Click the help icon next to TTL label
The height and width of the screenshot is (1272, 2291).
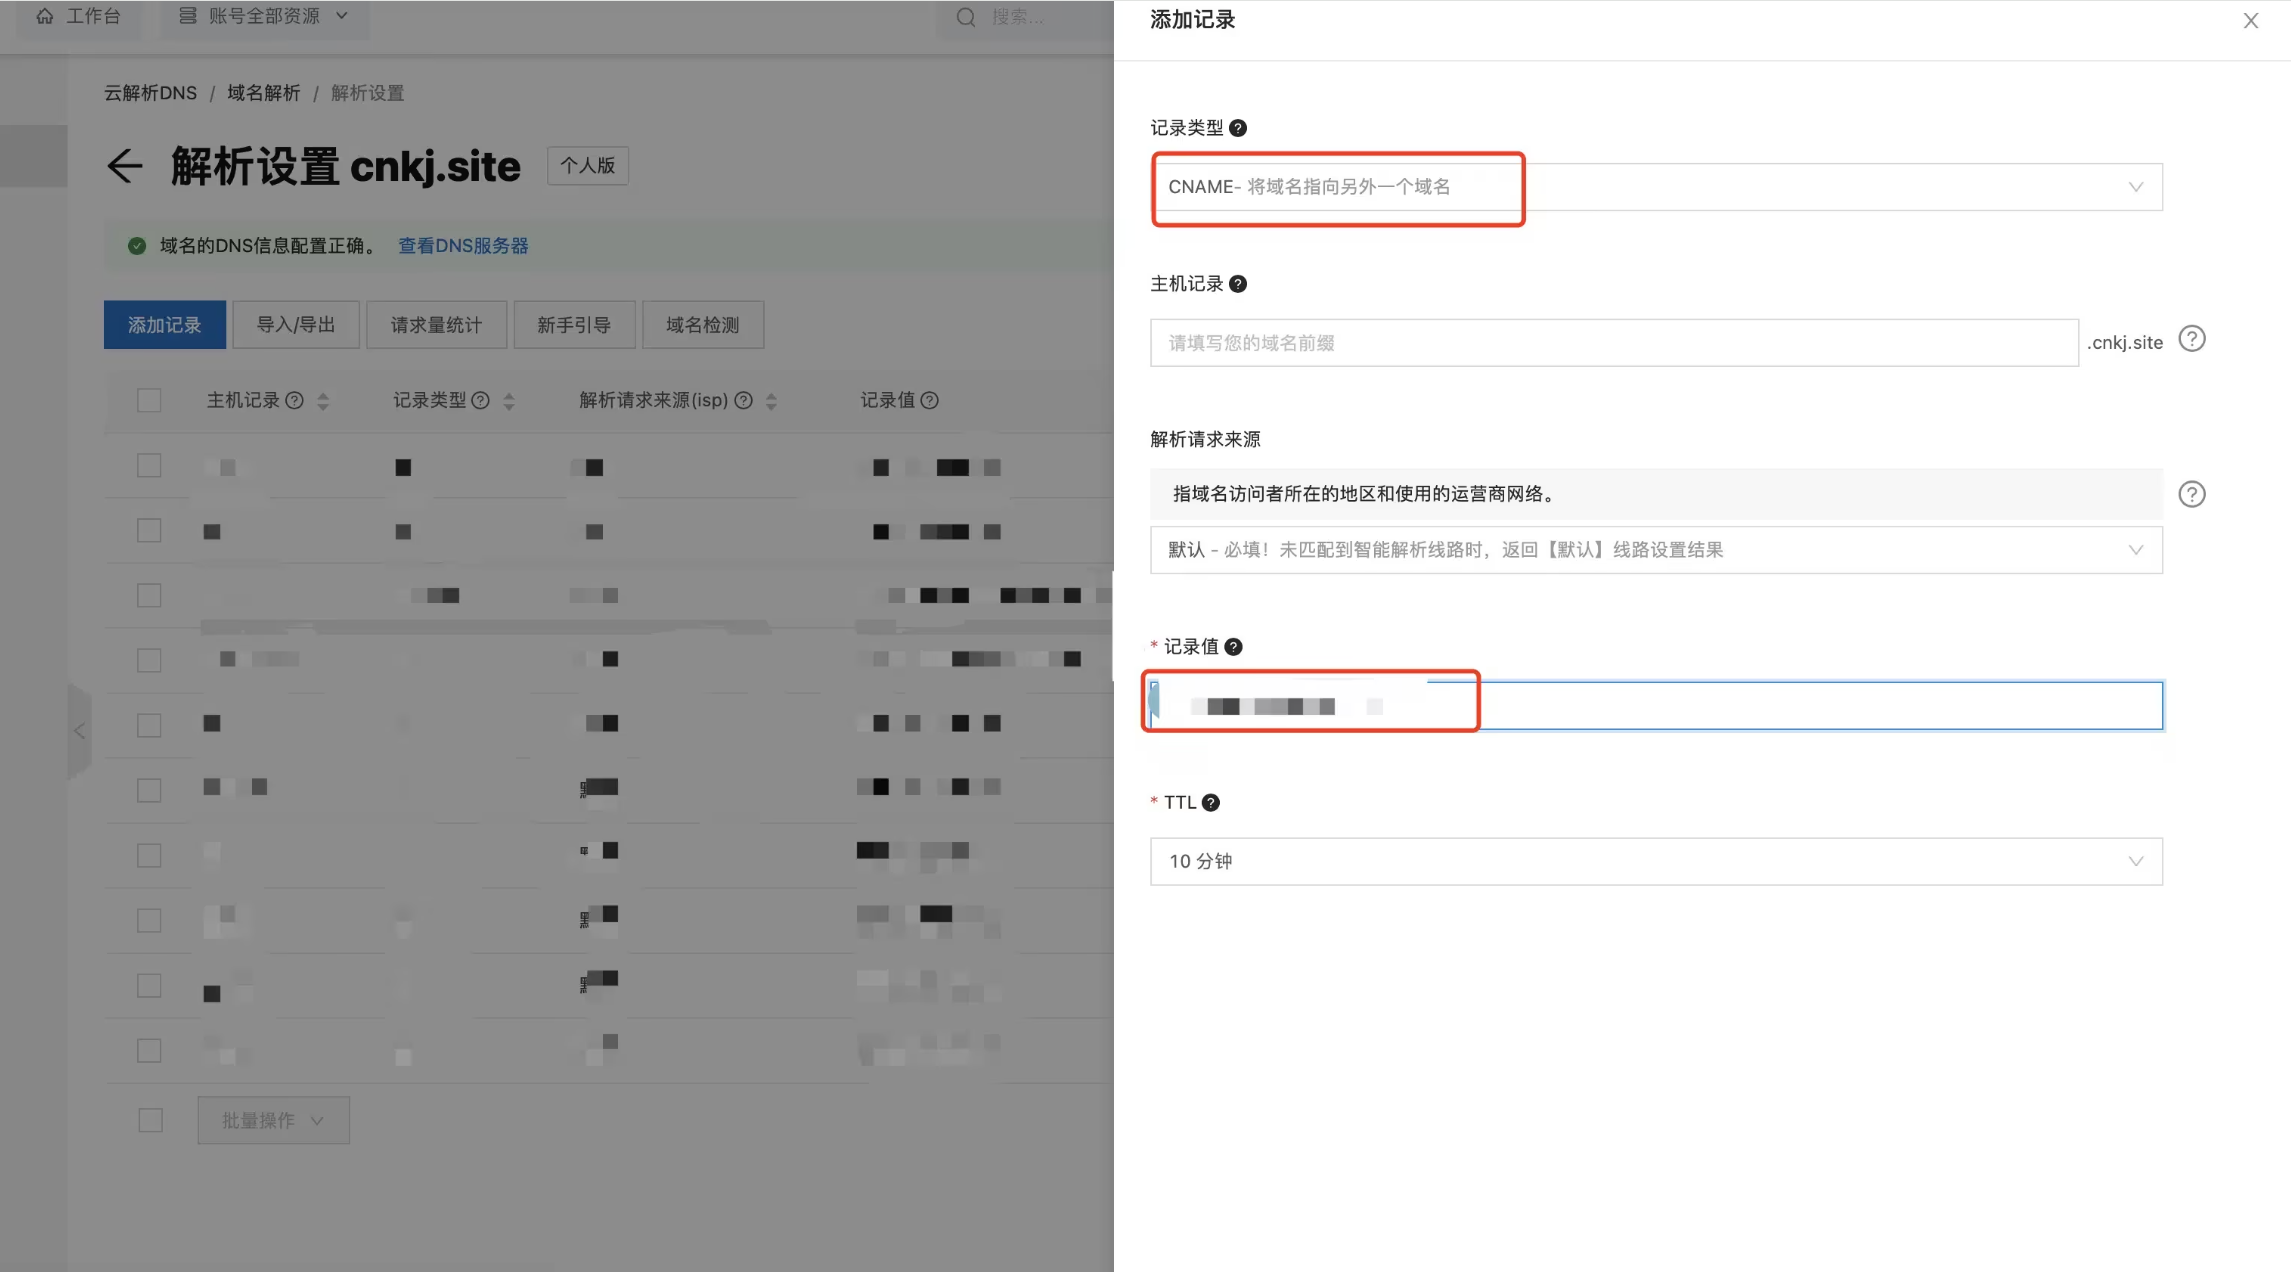point(1211,803)
